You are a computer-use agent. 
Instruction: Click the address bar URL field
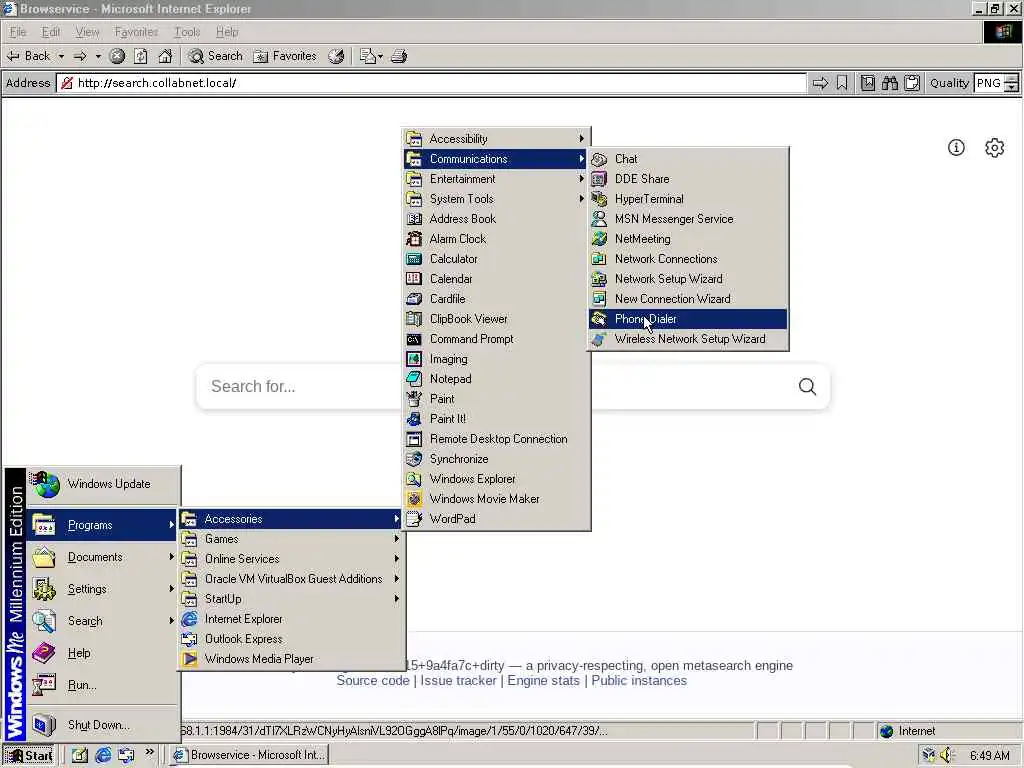(431, 83)
